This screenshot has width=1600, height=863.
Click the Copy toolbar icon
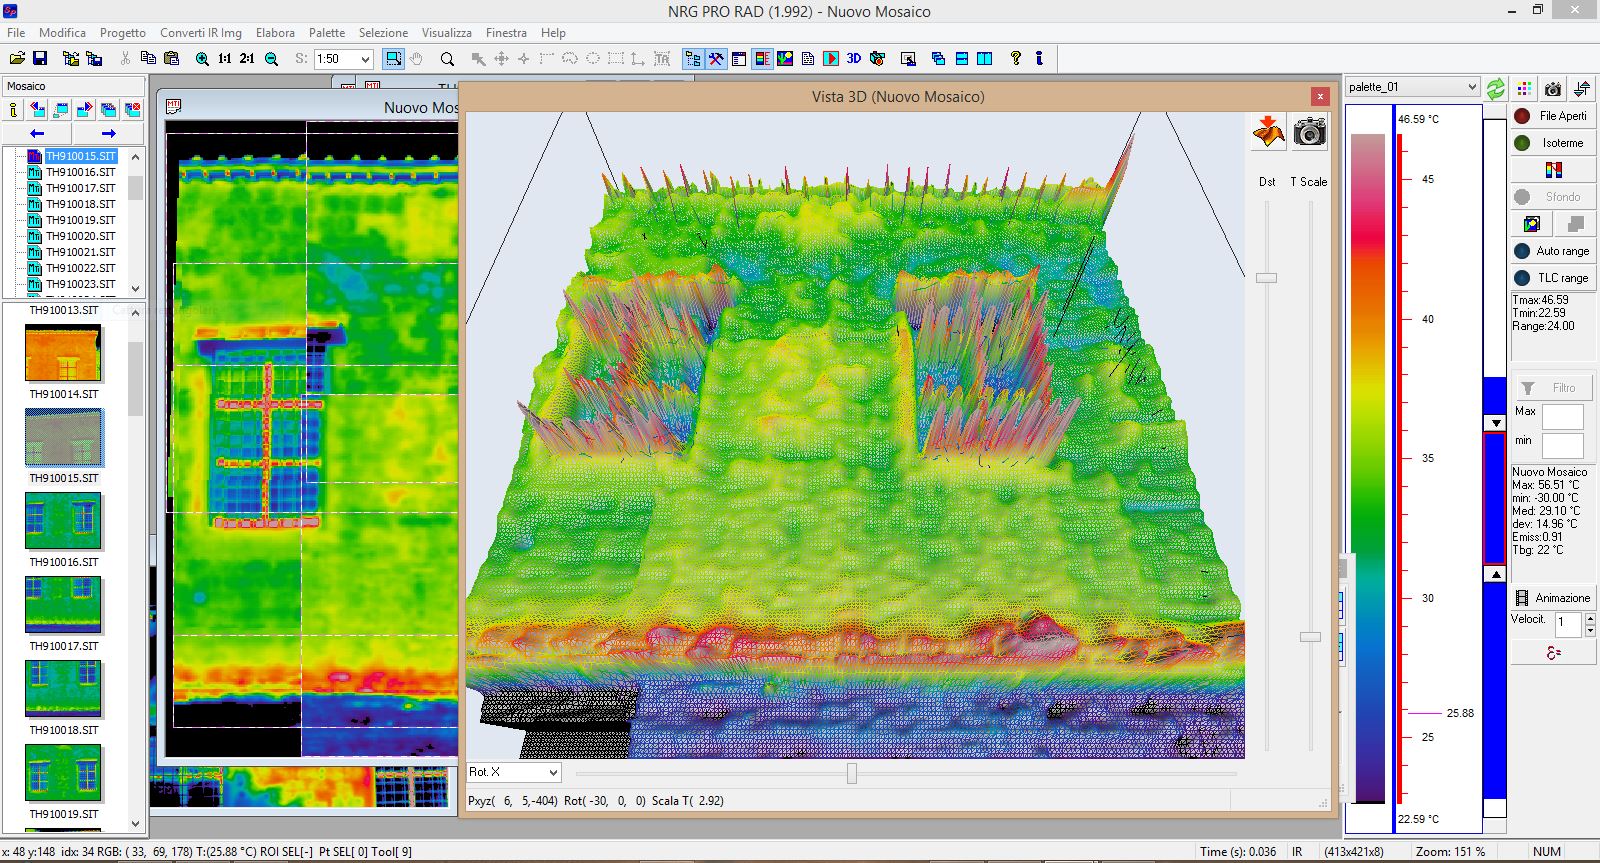[x=148, y=59]
